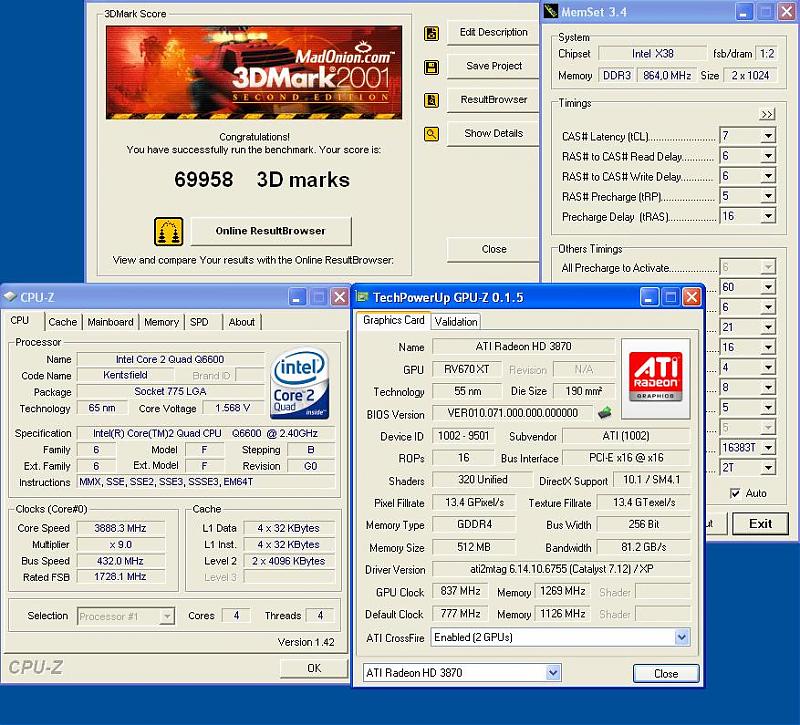Open the ATI CrossFire dropdown

[x=682, y=637]
